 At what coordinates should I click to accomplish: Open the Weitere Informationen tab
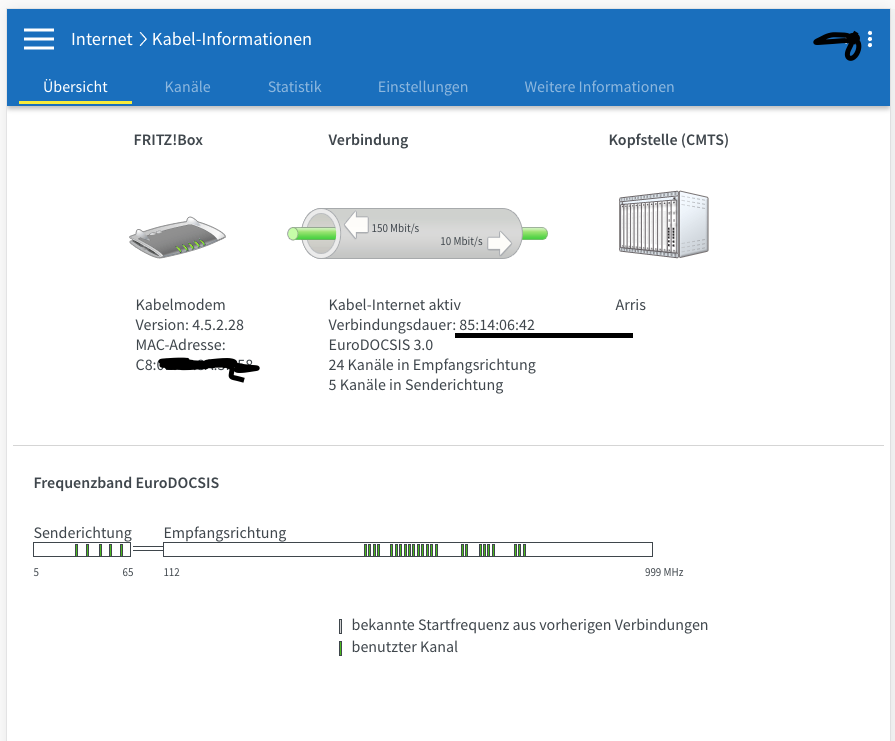point(598,87)
